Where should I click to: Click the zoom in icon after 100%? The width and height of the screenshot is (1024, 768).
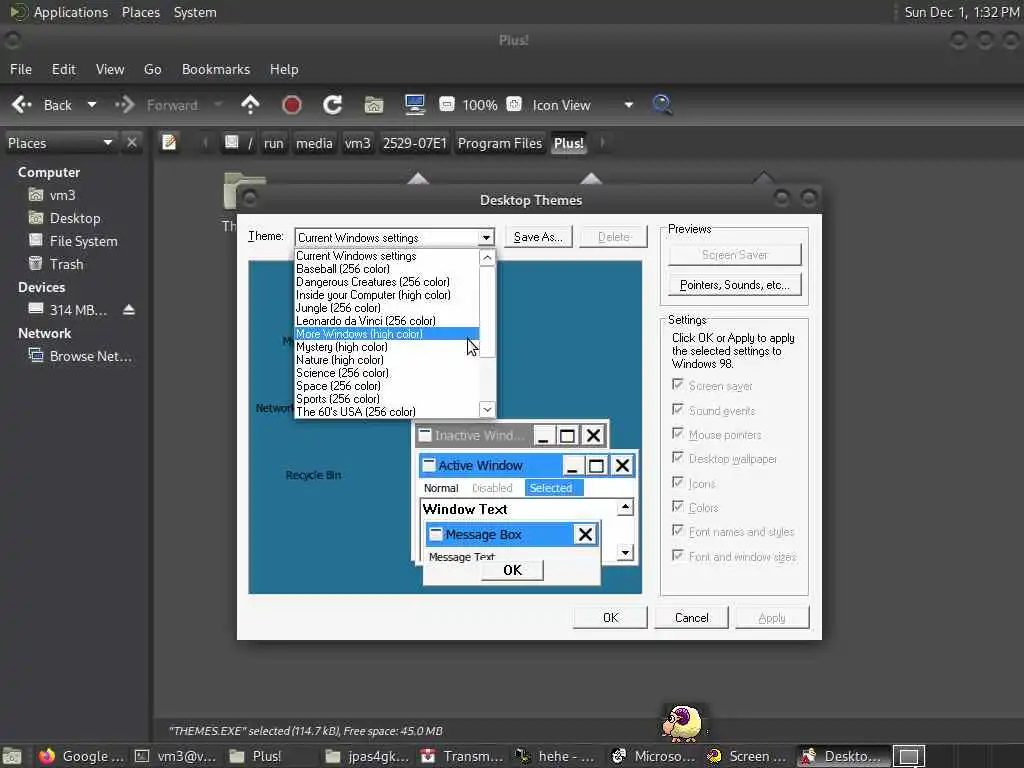[514, 104]
